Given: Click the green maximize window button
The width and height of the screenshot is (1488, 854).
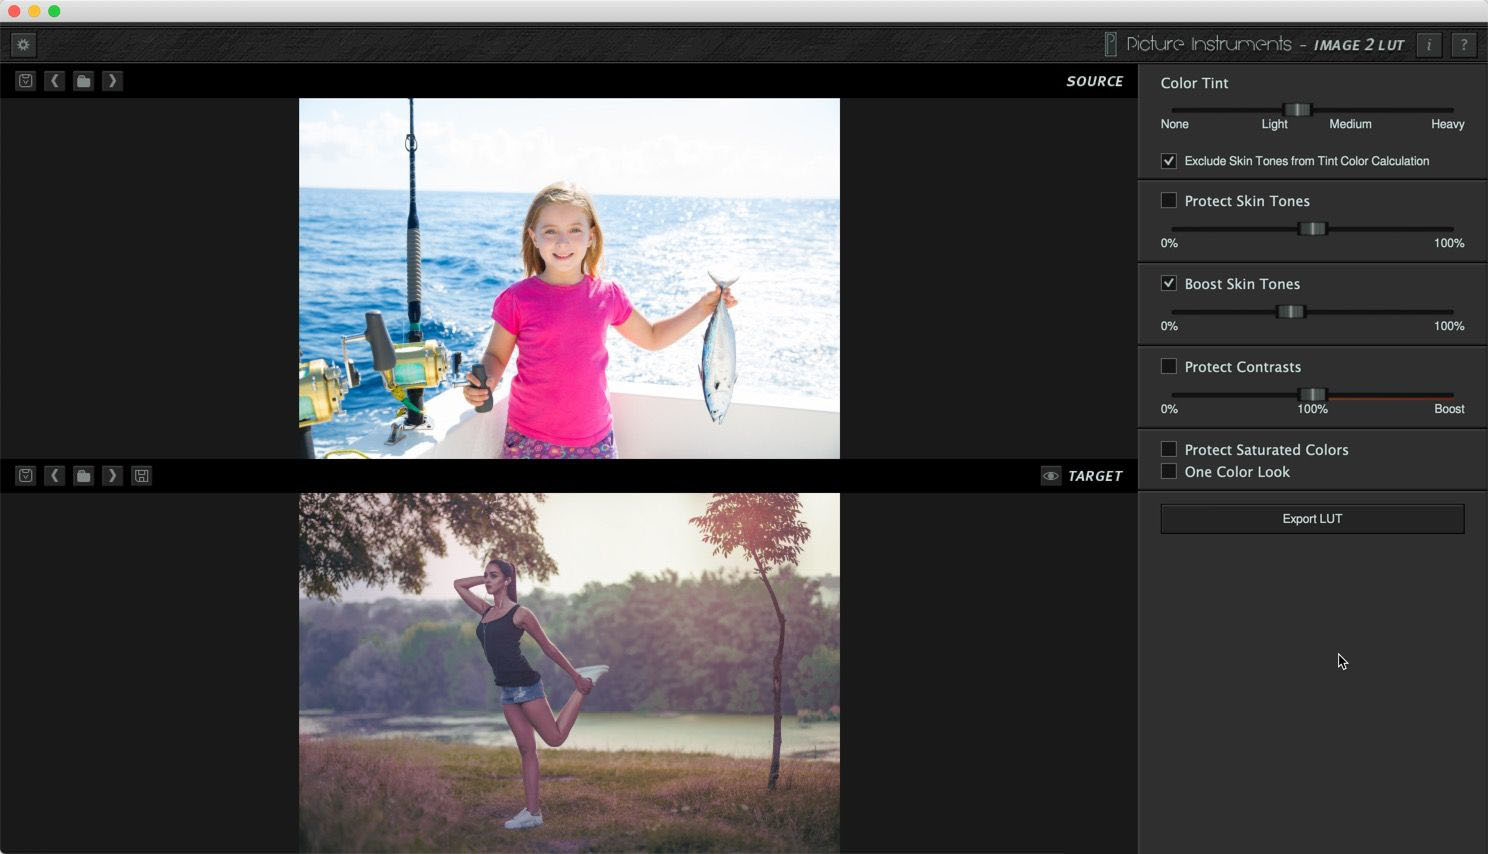Looking at the screenshot, I should pyautogui.click(x=54, y=11).
